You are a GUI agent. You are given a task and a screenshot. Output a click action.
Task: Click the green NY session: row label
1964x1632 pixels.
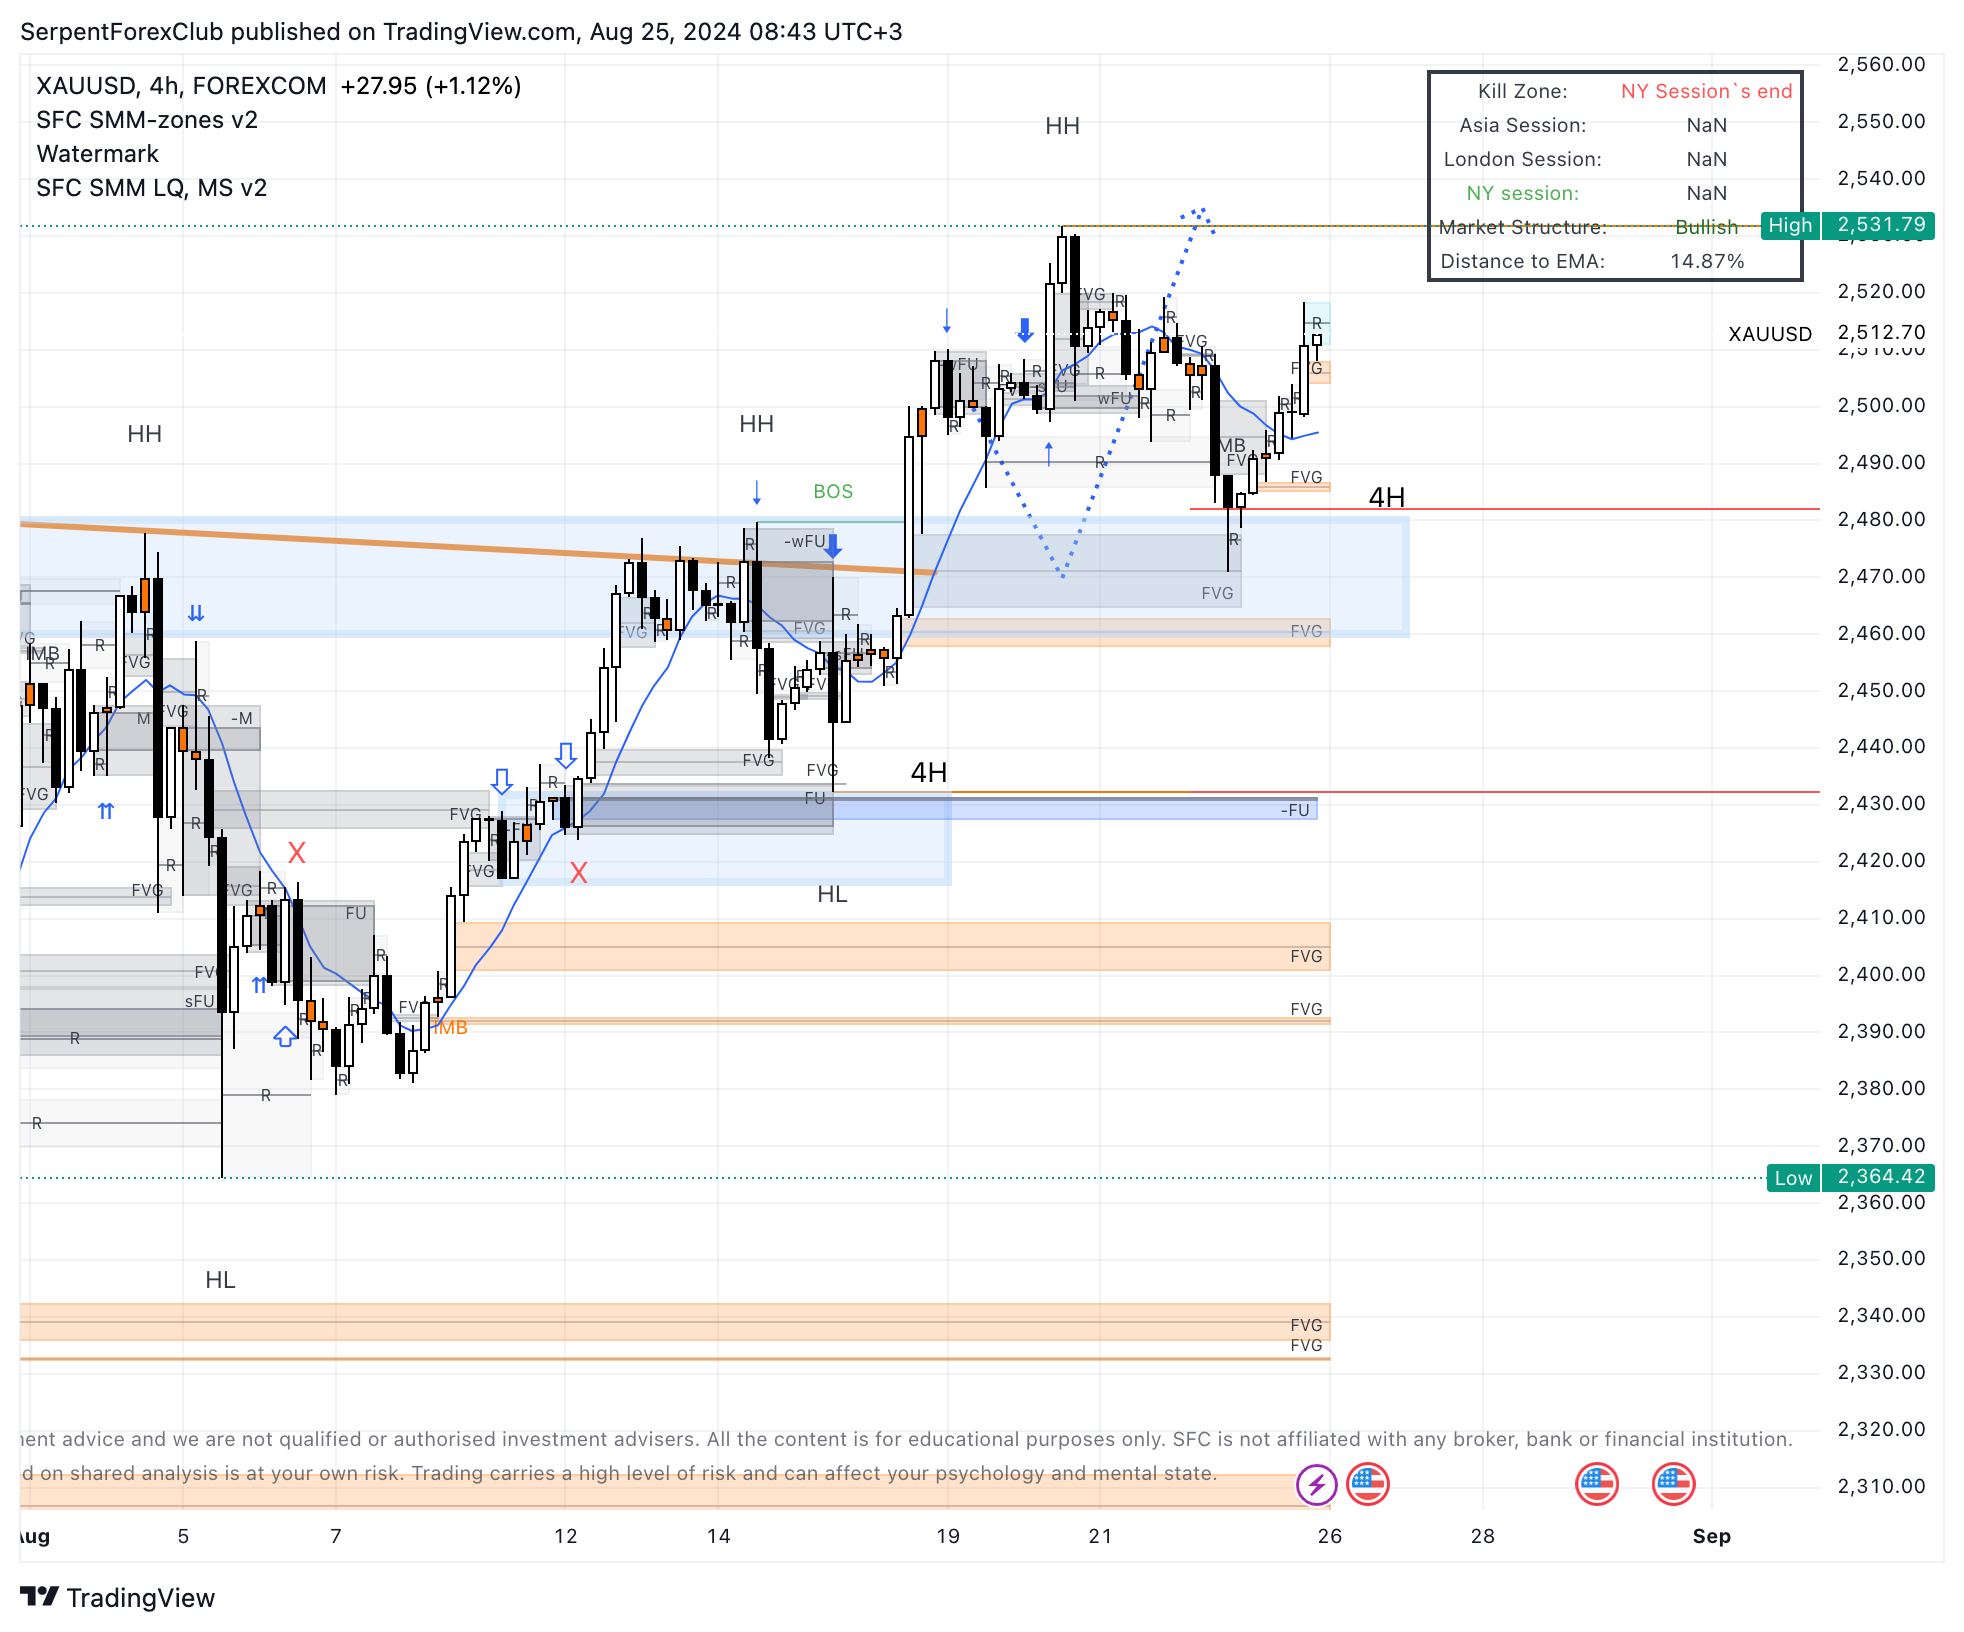click(x=1522, y=193)
